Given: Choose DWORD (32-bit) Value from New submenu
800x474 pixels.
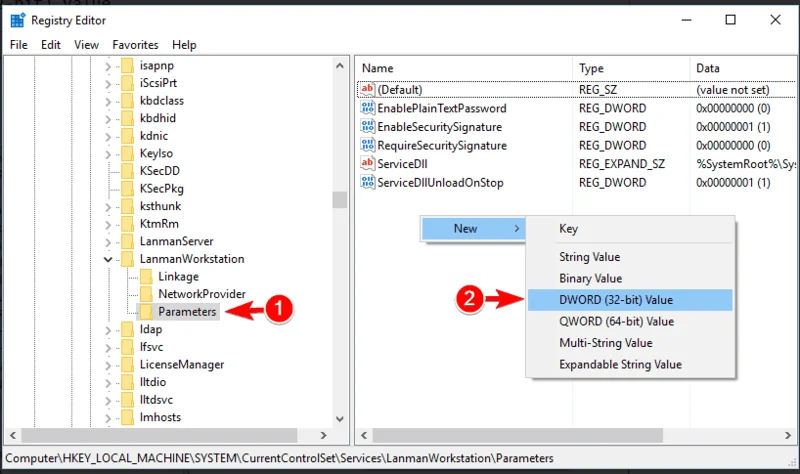Looking at the screenshot, I should pyautogui.click(x=630, y=300).
